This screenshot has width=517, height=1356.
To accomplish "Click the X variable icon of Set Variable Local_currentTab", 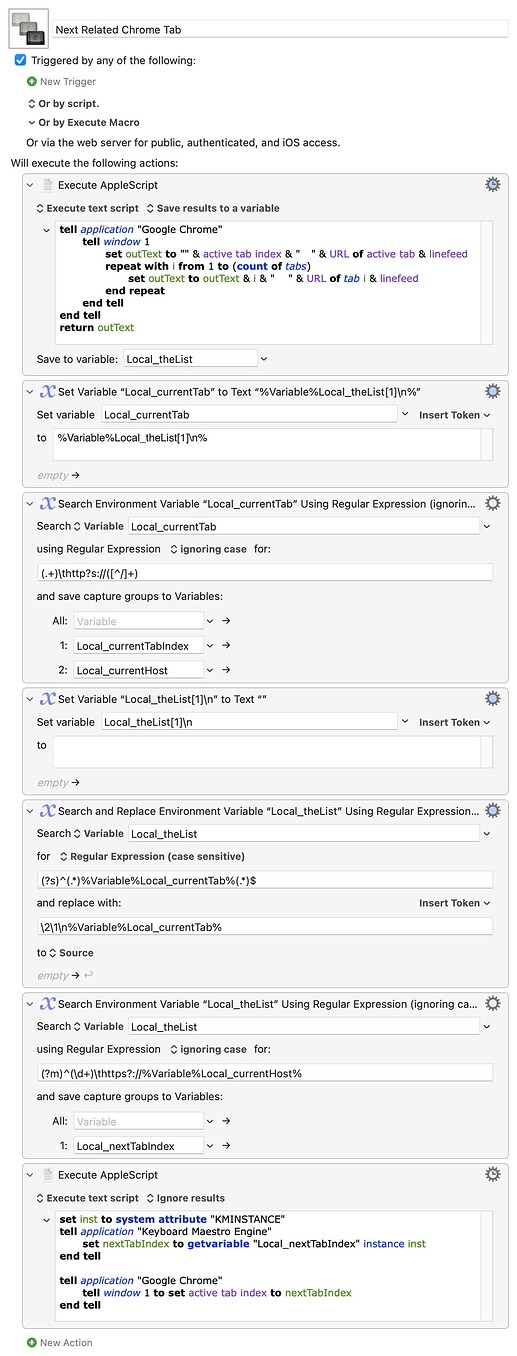I will [46, 391].
